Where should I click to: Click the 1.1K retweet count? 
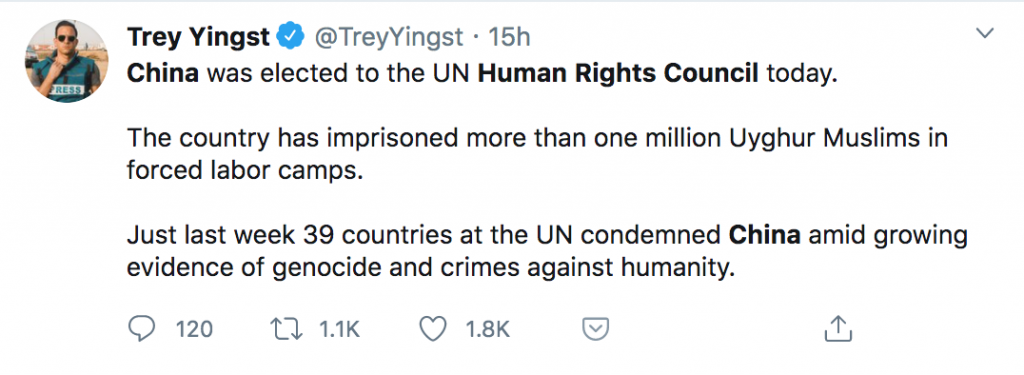click(x=339, y=329)
